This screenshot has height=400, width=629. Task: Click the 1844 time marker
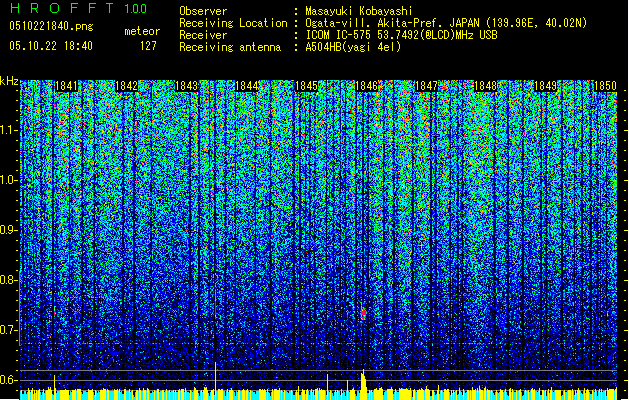pos(247,86)
